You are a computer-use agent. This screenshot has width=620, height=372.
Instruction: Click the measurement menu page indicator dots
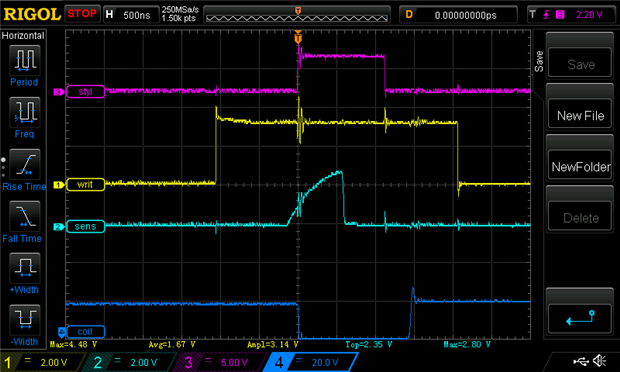coord(4,167)
